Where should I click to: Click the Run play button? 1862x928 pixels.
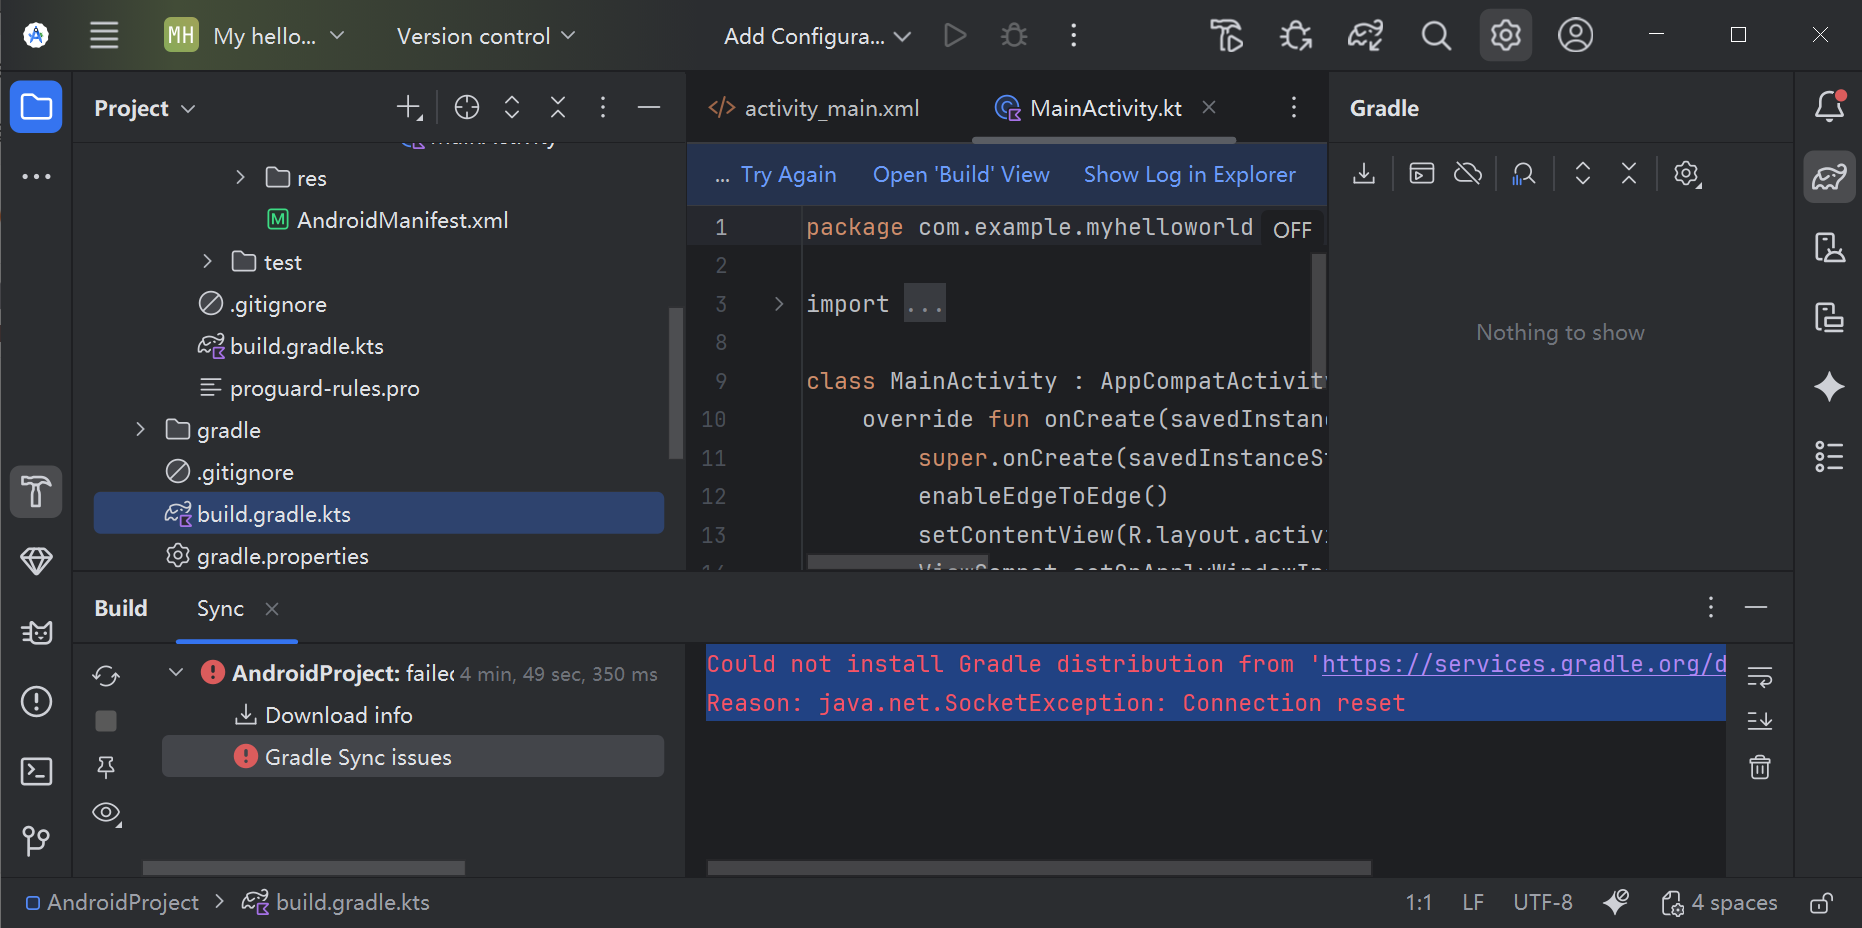tap(955, 36)
